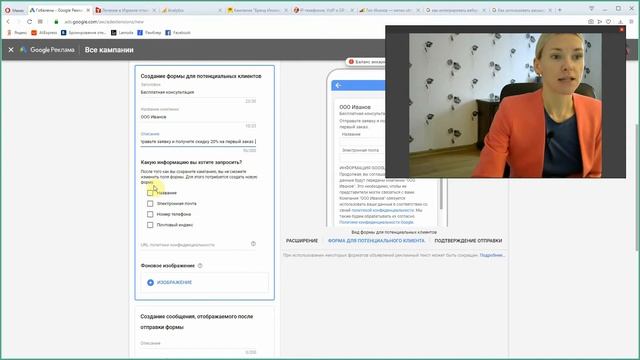The width and height of the screenshot is (640, 360).
Task: Switch to the Расширение preview tab
Action: pyautogui.click(x=302, y=241)
